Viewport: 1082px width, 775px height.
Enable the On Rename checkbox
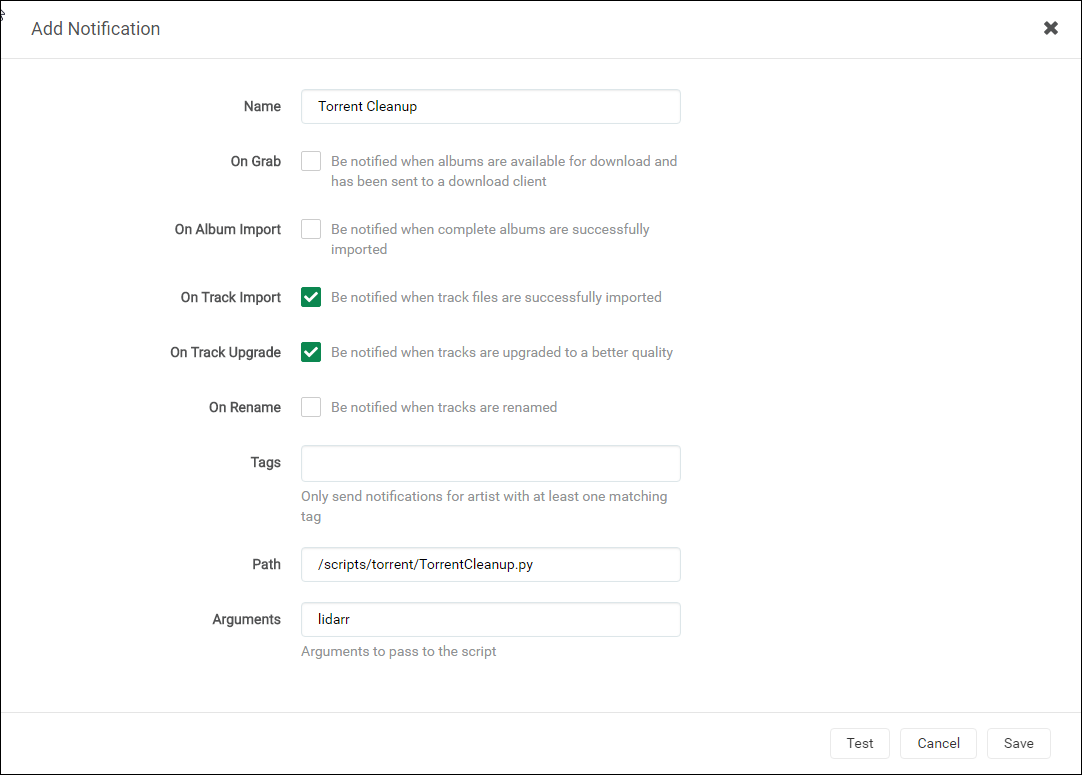310,407
